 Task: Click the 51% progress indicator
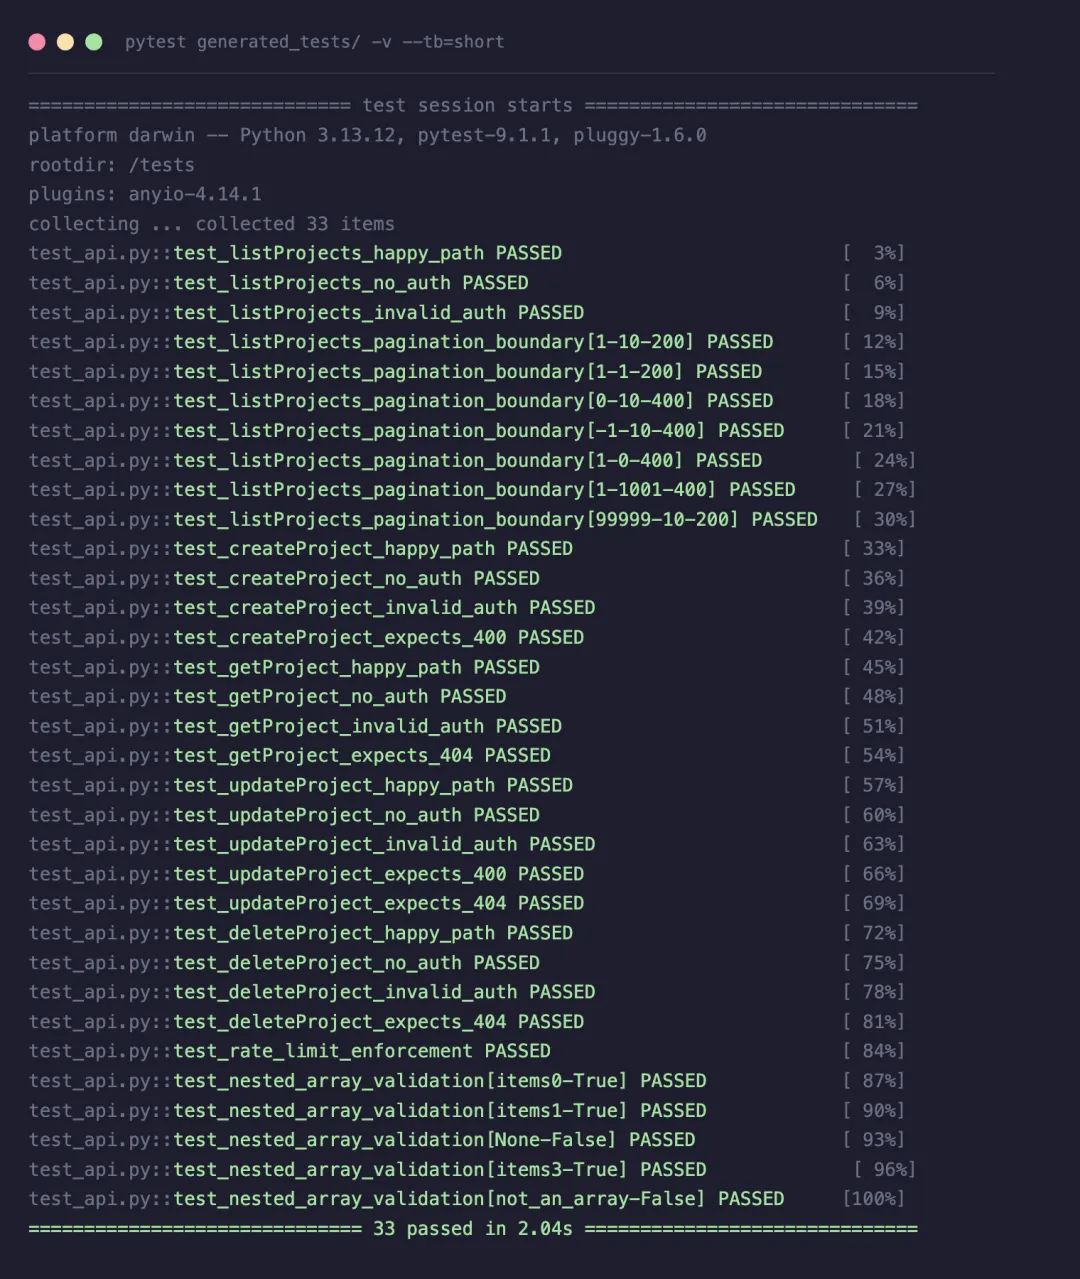coord(874,726)
